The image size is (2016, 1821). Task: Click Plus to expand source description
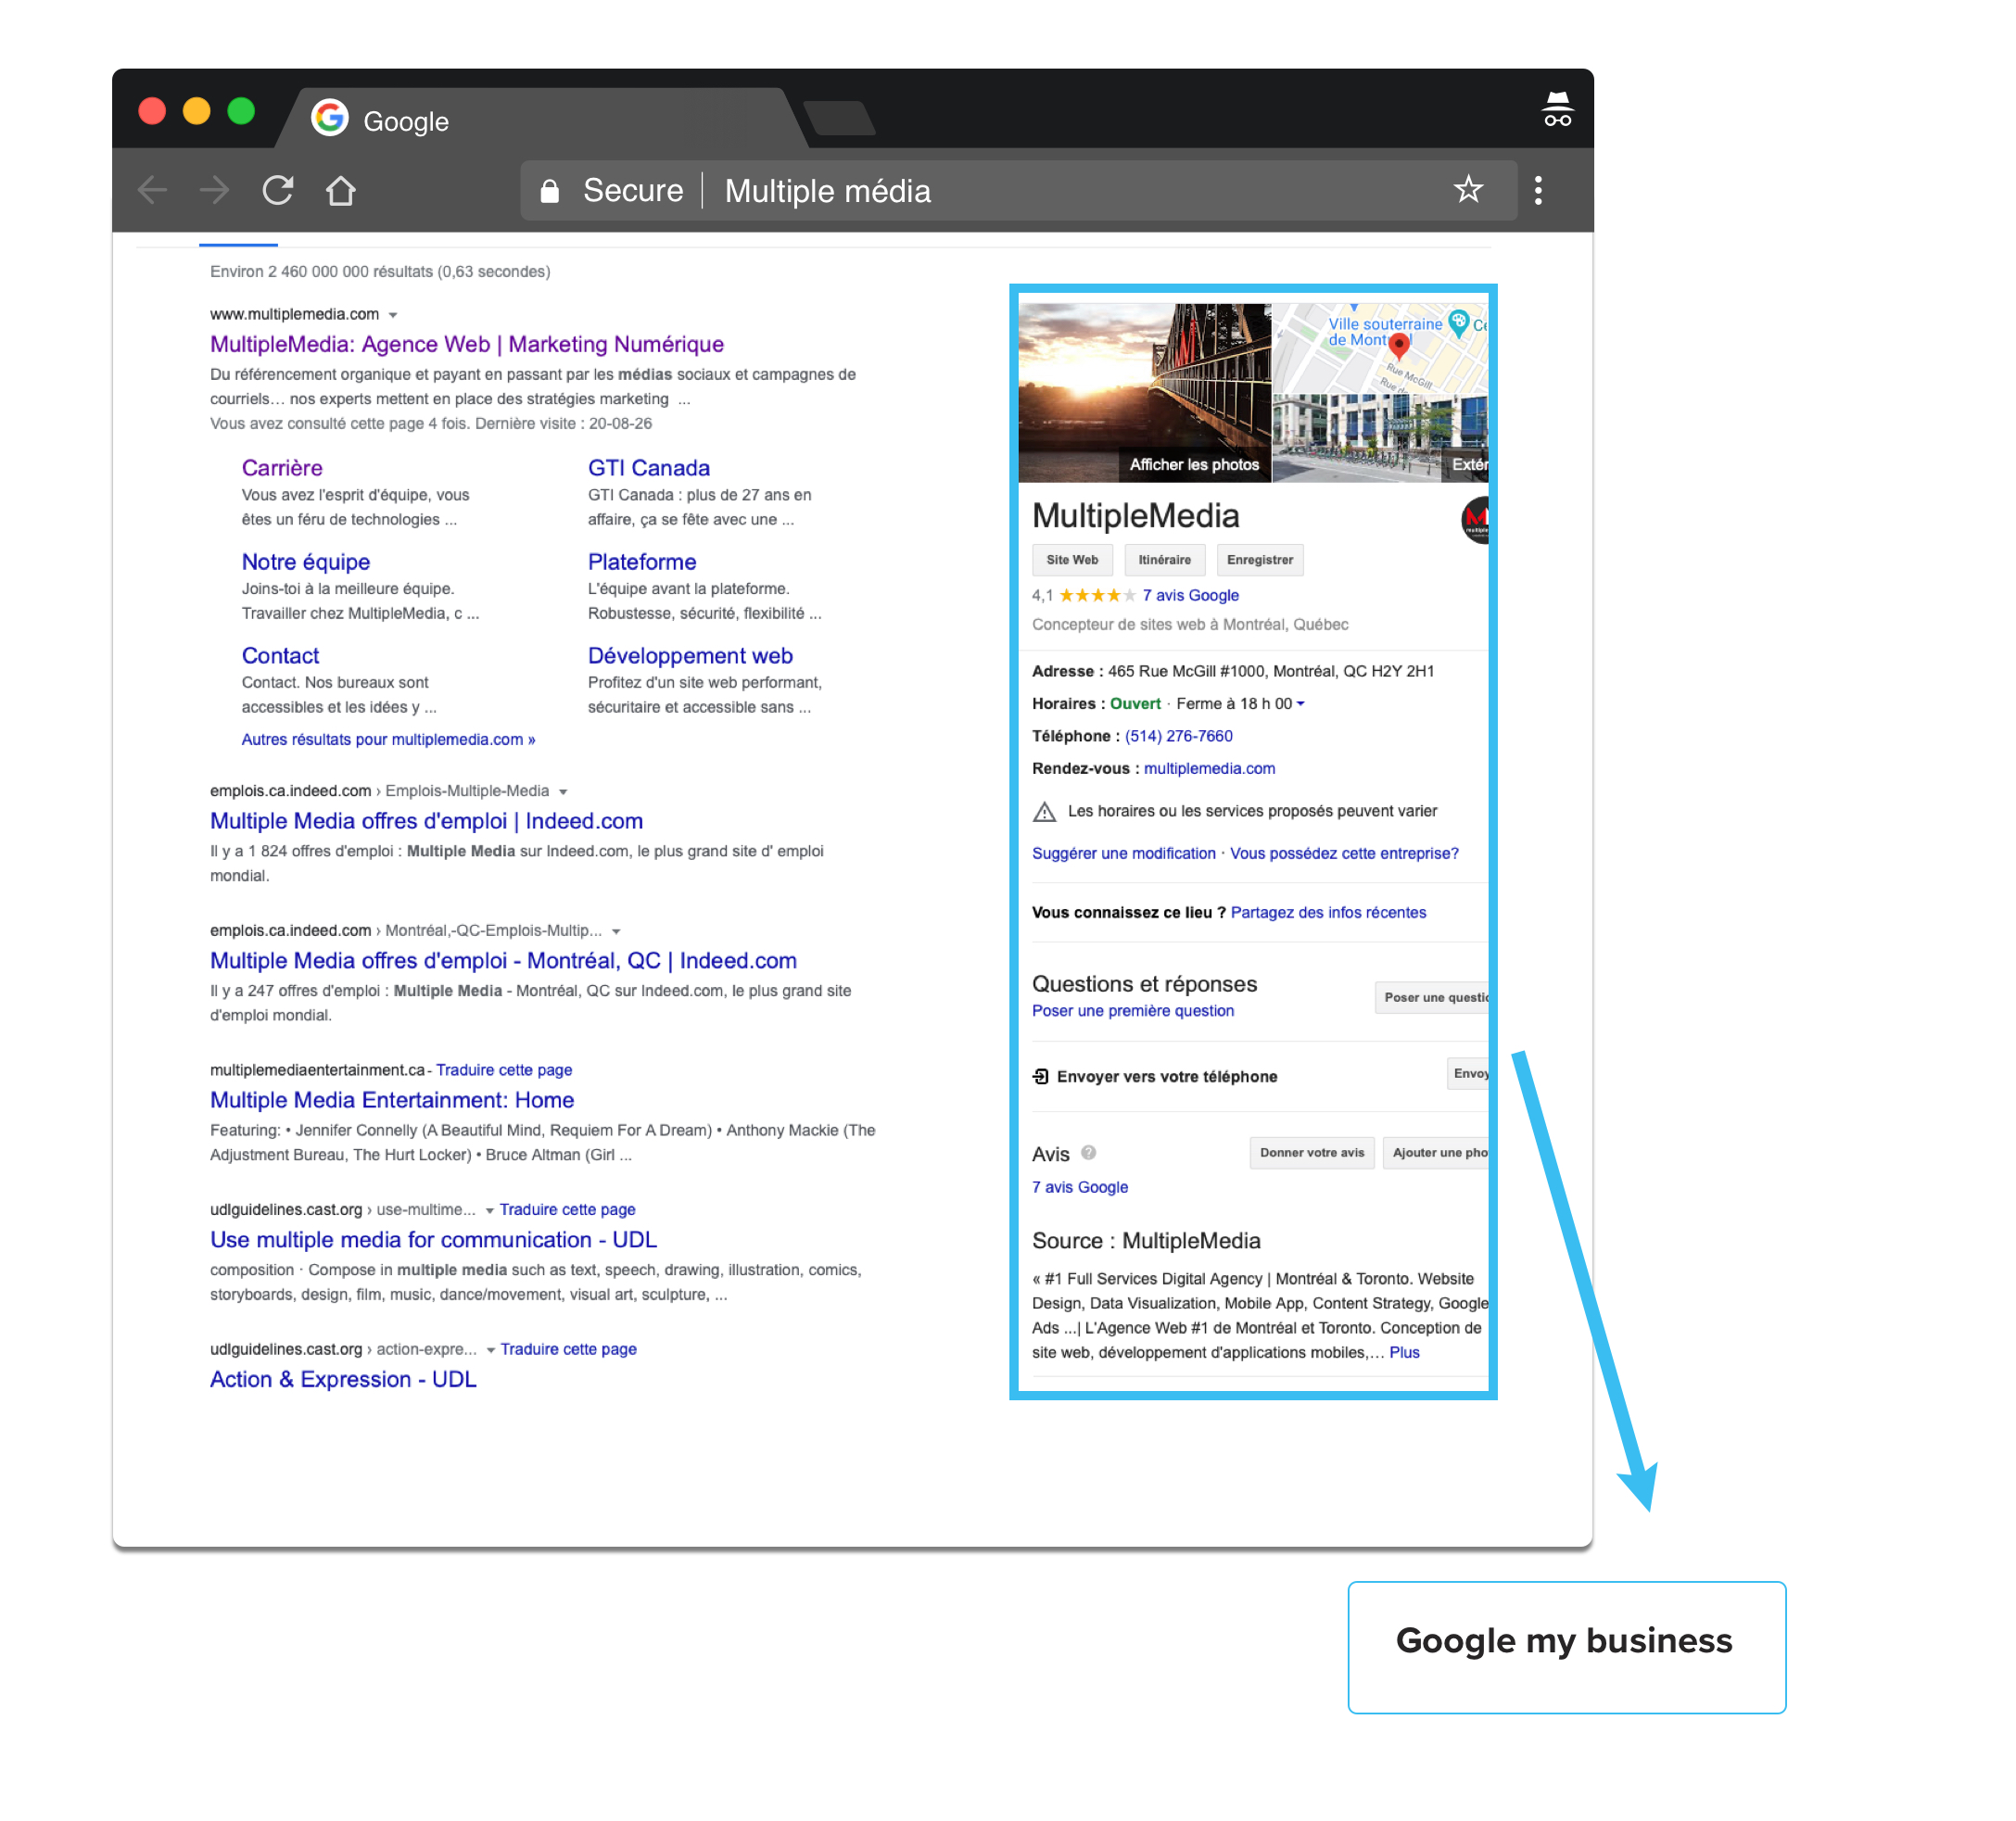point(1404,1352)
